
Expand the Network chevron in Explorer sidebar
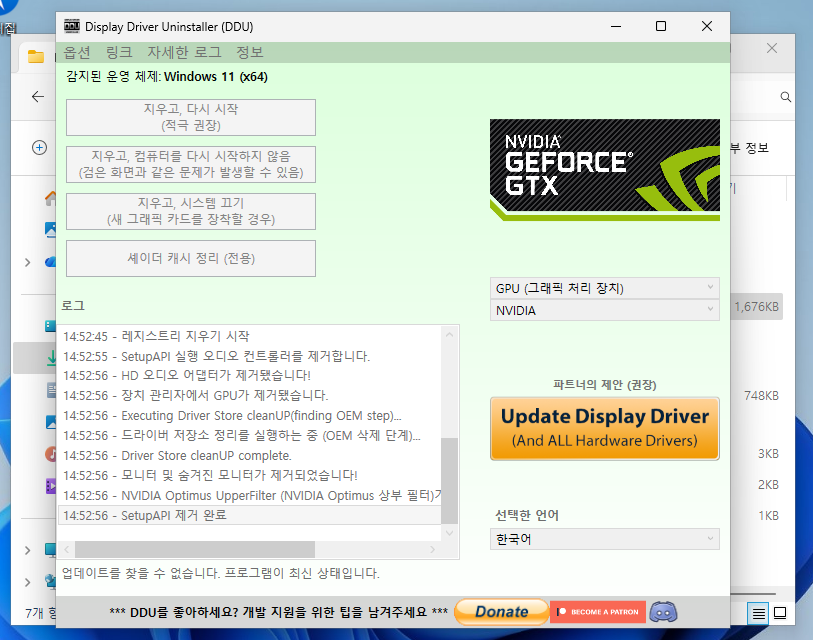(27, 582)
